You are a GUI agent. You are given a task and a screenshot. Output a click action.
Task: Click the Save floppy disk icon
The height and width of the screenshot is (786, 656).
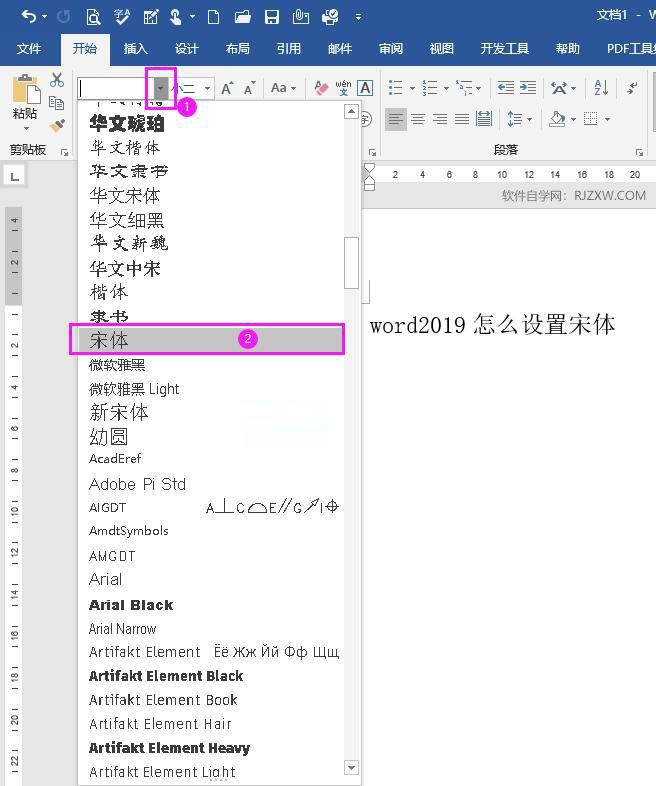pyautogui.click(x=272, y=17)
